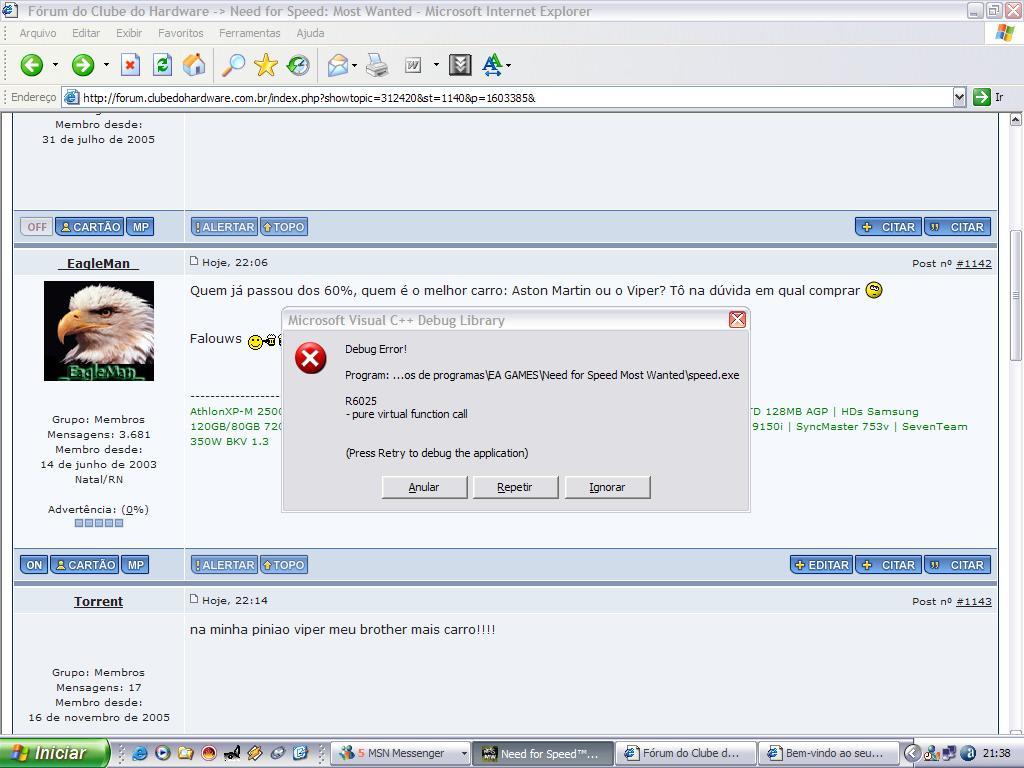Click the dark double-chevron toolbar icon
Image resolution: width=1024 pixels, height=768 pixels.
point(460,65)
